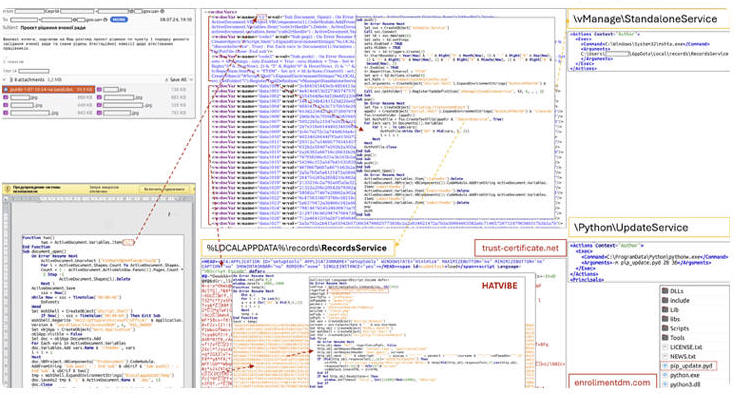The width and height of the screenshot is (743, 398).
Task: Click the Save All button
Action: pos(176,80)
